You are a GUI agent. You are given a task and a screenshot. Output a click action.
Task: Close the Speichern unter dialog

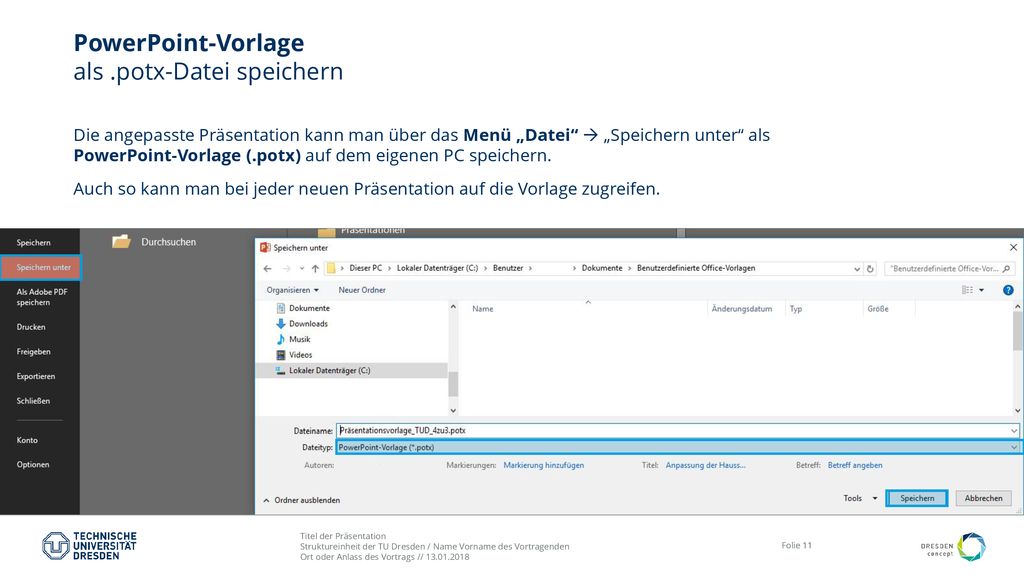click(x=1013, y=248)
